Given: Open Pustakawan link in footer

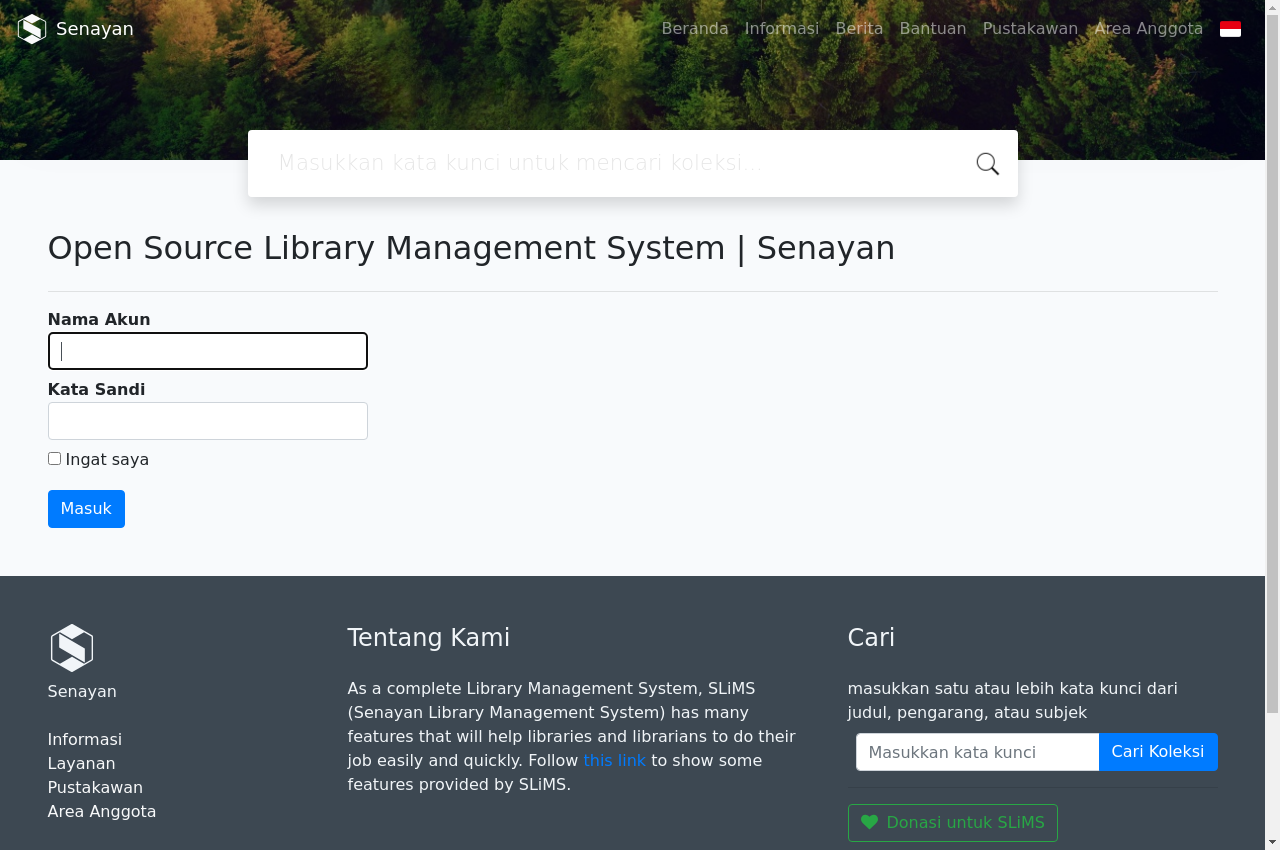Looking at the screenshot, I should [95, 788].
